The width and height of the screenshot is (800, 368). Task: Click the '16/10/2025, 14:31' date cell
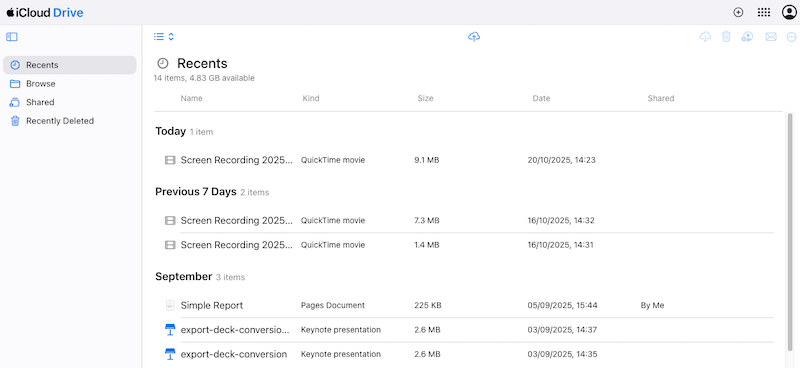561,245
